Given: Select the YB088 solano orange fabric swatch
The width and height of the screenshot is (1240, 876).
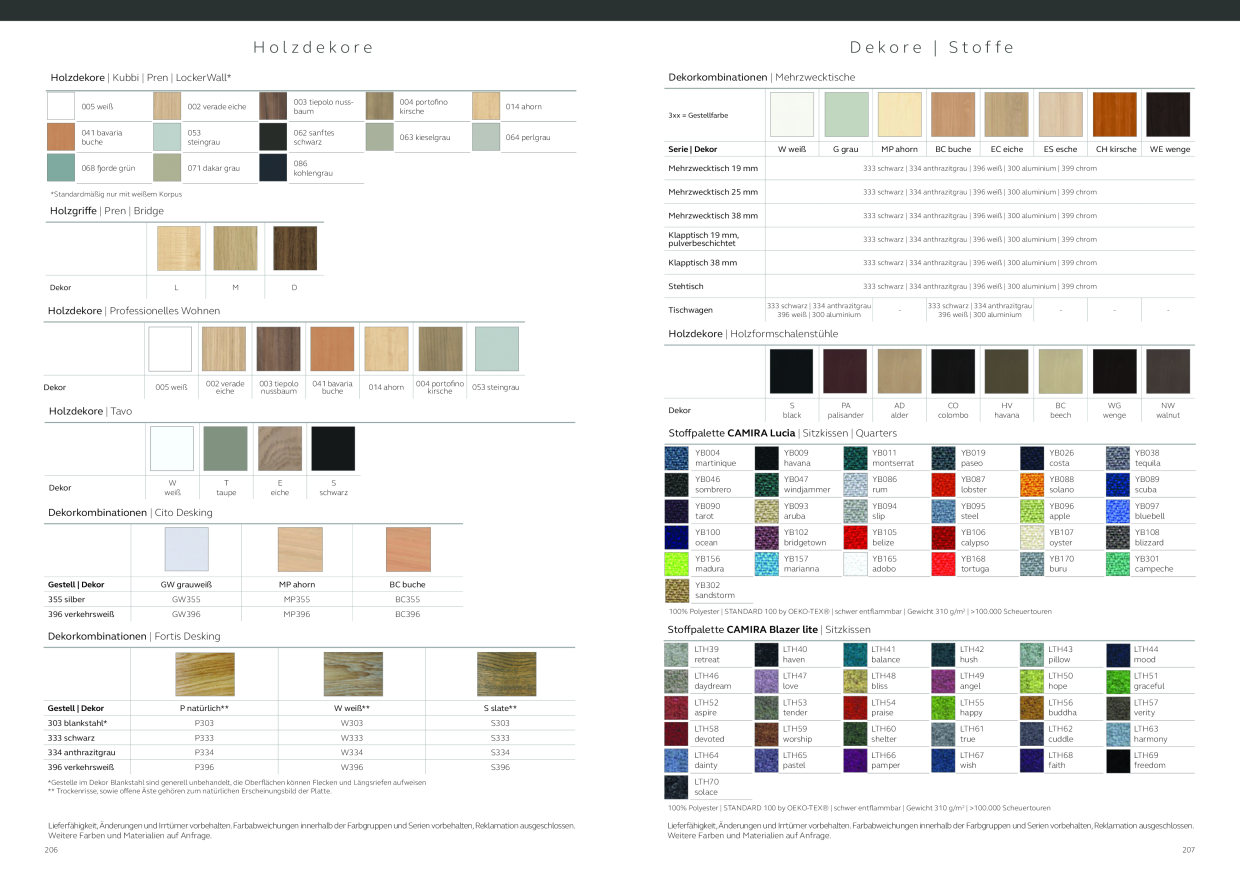Looking at the screenshot, I should click(1032, 485).
